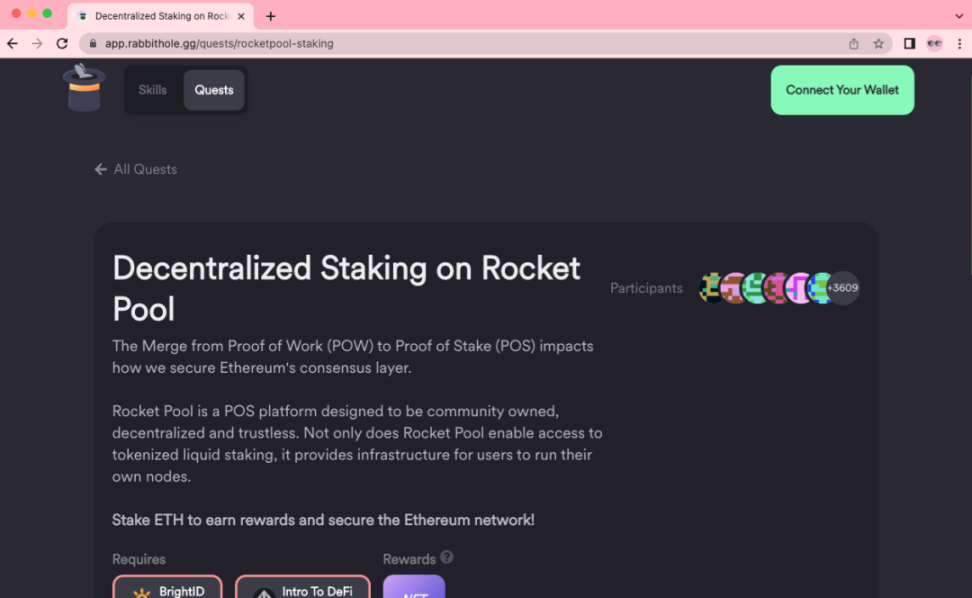Reload the current page
Image resolution: width=972 pixels, height=598 pixels.
62,43
